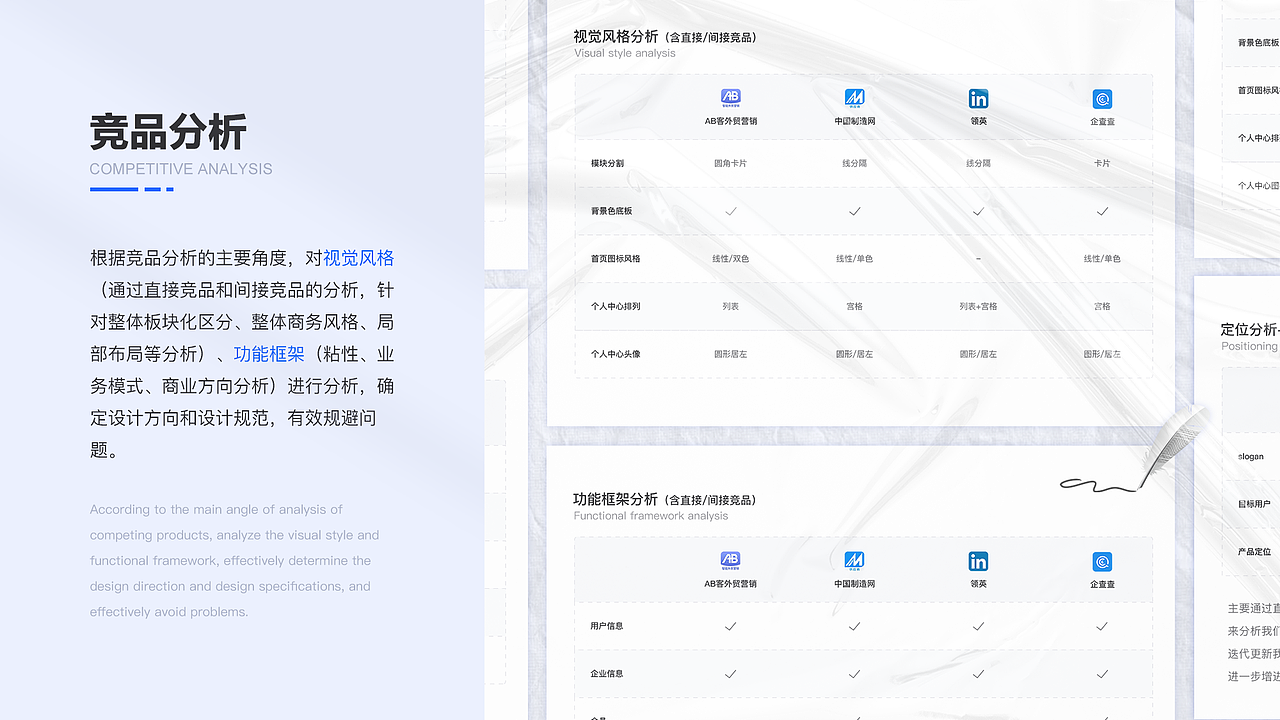This screenshot has width=1280, height=720.
Task: Click 卡片 cell under 企查查
Action: [x=1102, y=163]
